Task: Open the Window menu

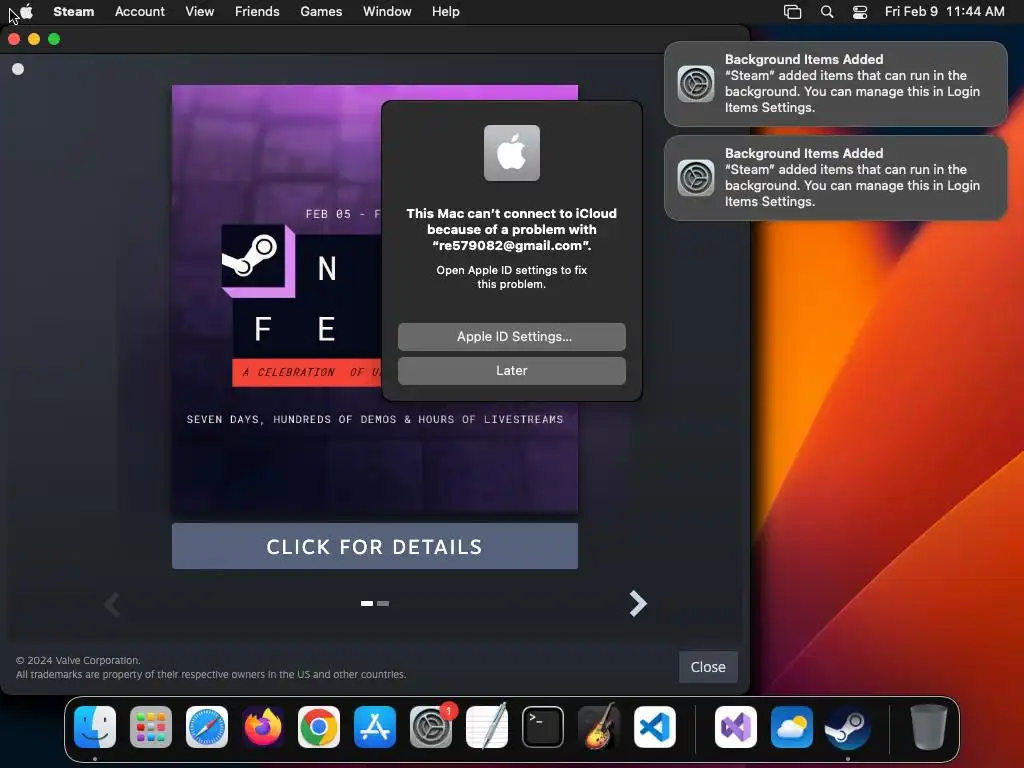Action: coord(387,11)
